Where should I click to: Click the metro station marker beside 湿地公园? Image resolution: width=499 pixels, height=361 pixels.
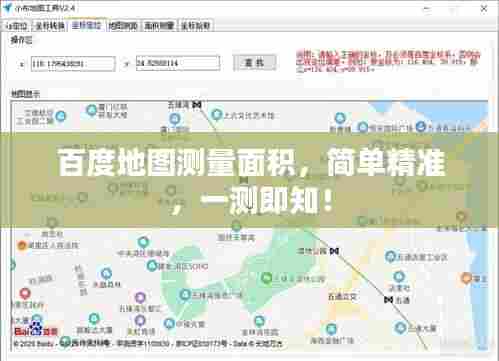pos(334,251)
